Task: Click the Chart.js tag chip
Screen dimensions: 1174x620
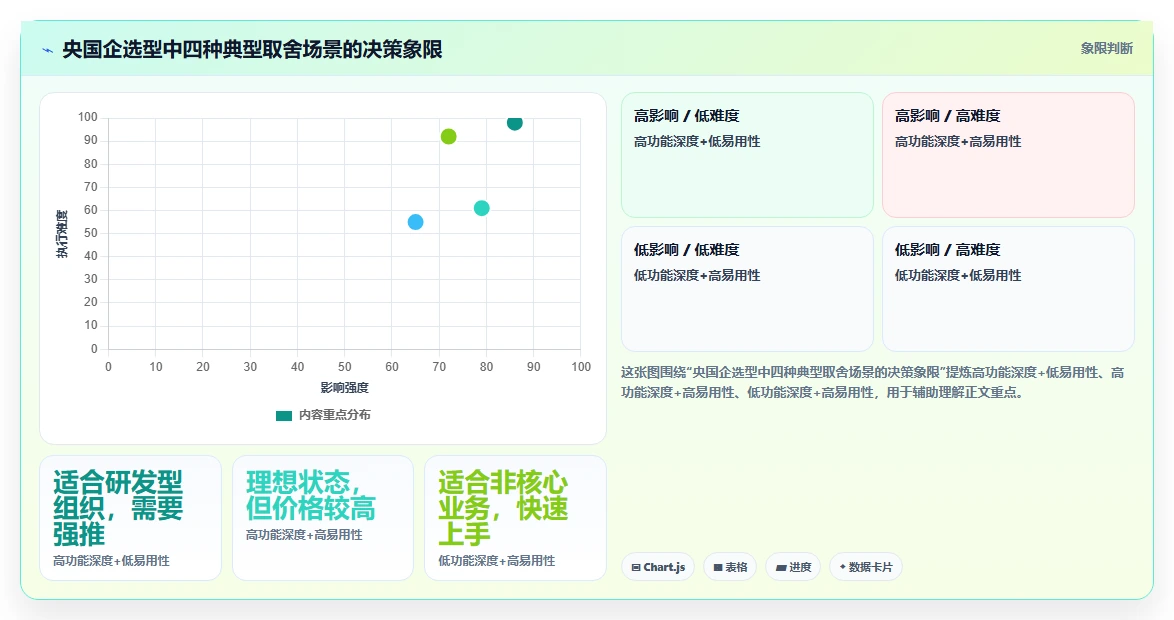Action: pyautogui.click(x=658, y=567)
